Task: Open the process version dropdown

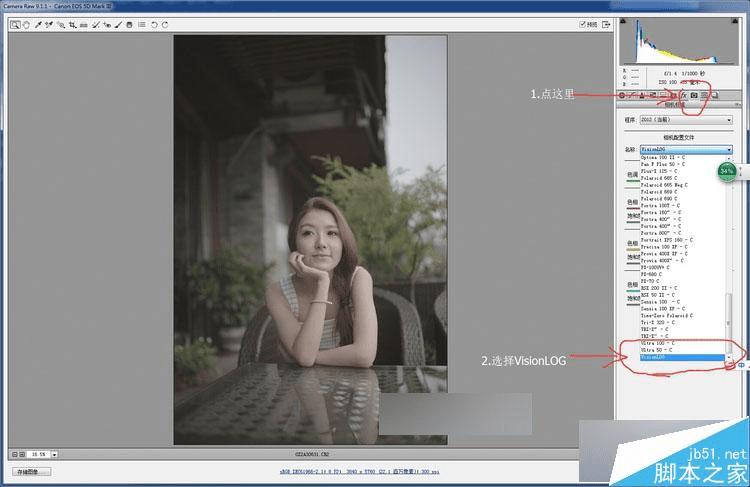Action: [x=686, y=120]
